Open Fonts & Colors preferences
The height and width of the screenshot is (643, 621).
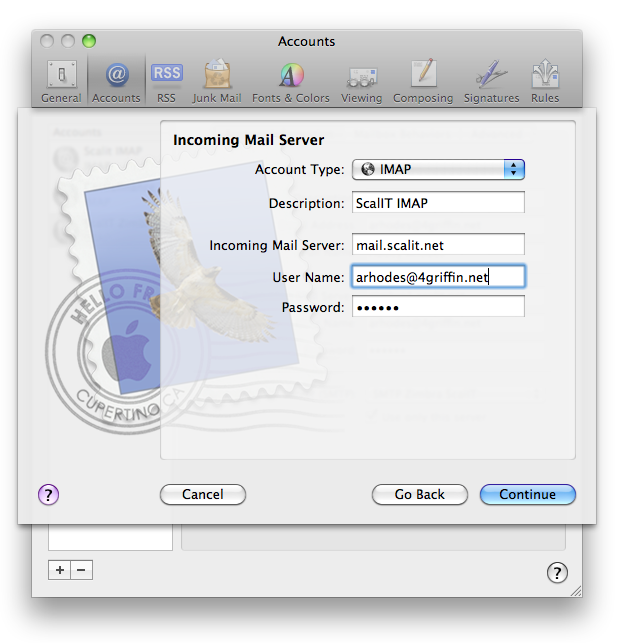pyautogui.click(x=291, y=81)
